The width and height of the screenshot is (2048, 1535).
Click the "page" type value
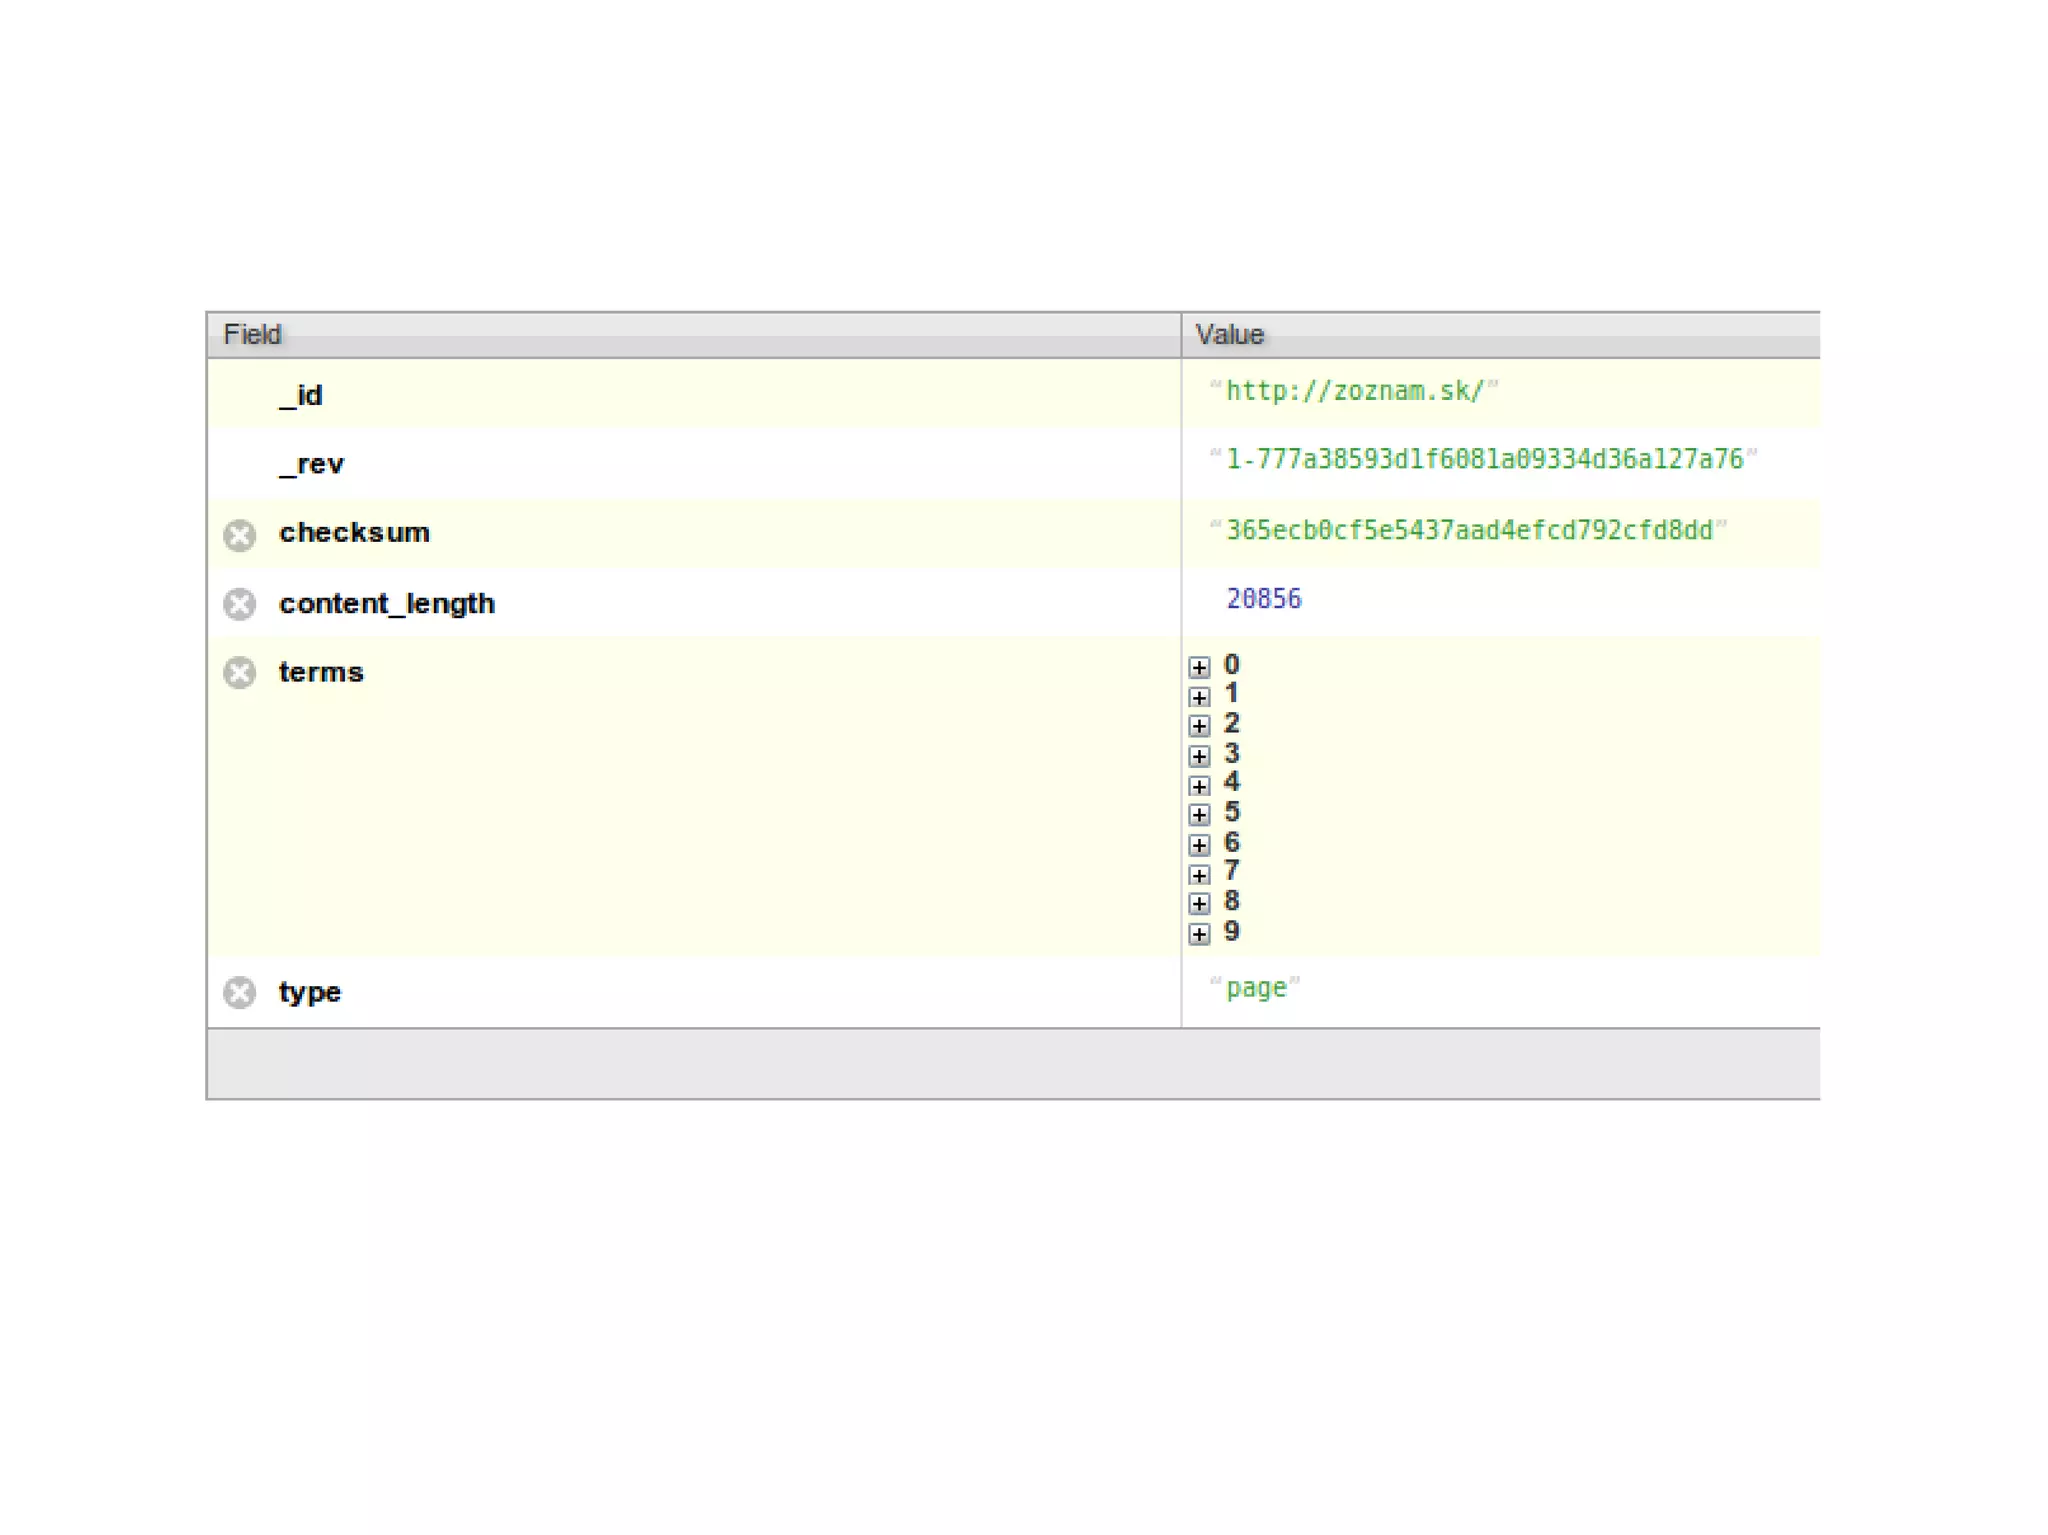(x=1255, y=988)
